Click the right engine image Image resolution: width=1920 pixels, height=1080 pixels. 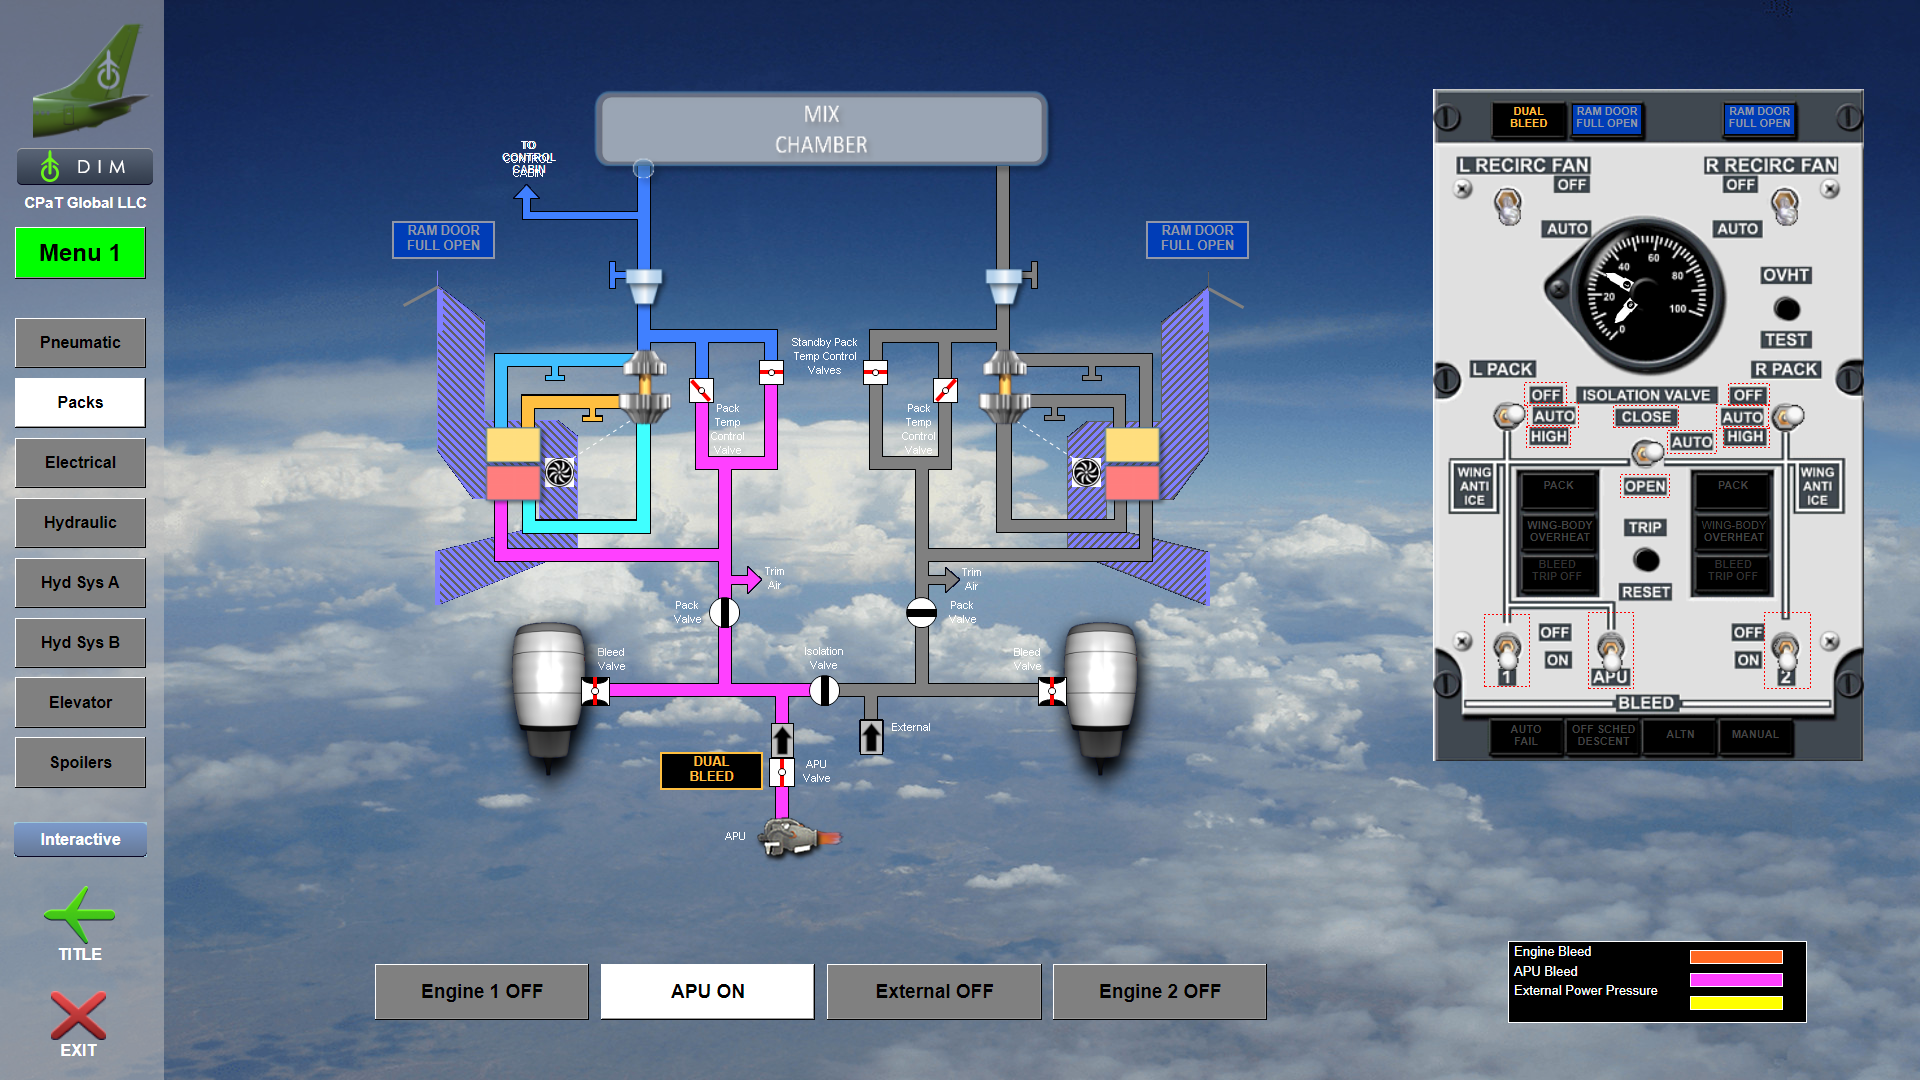tap(1100, 695)
